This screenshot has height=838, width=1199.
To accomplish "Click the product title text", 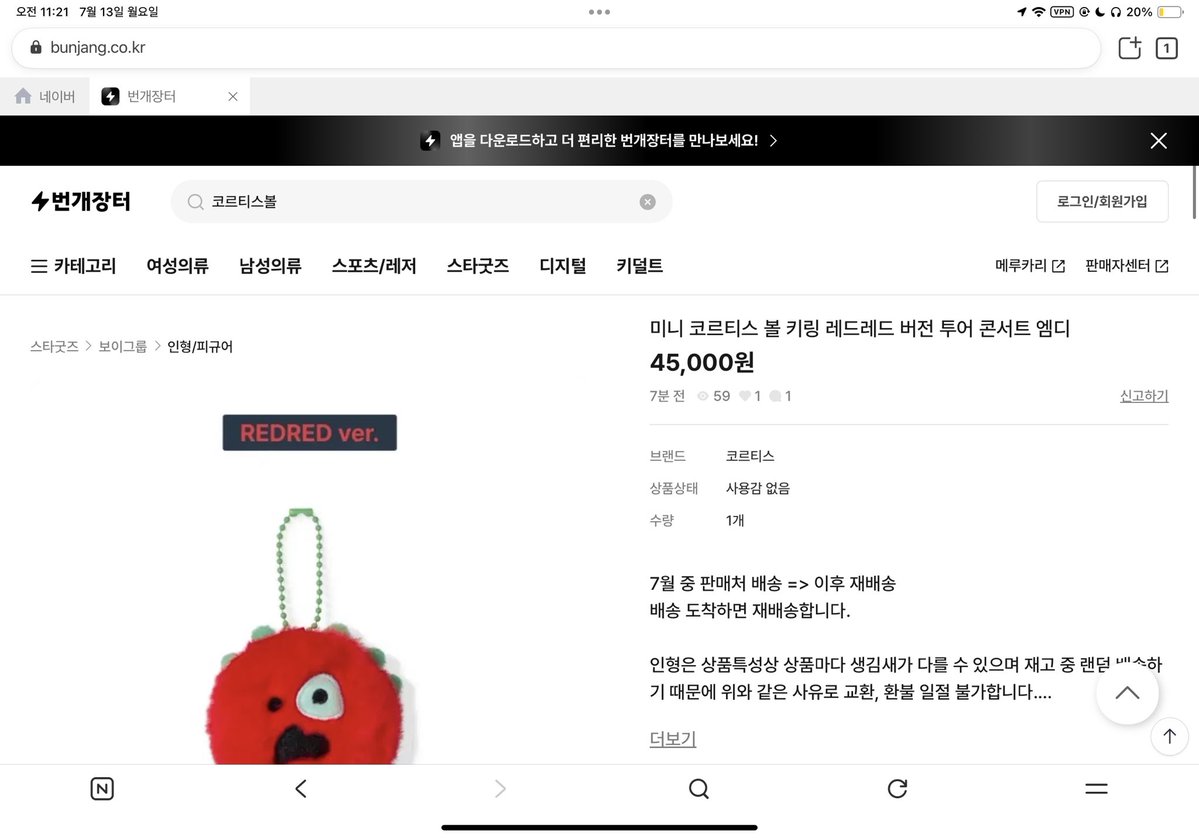I will pos(859,329).
